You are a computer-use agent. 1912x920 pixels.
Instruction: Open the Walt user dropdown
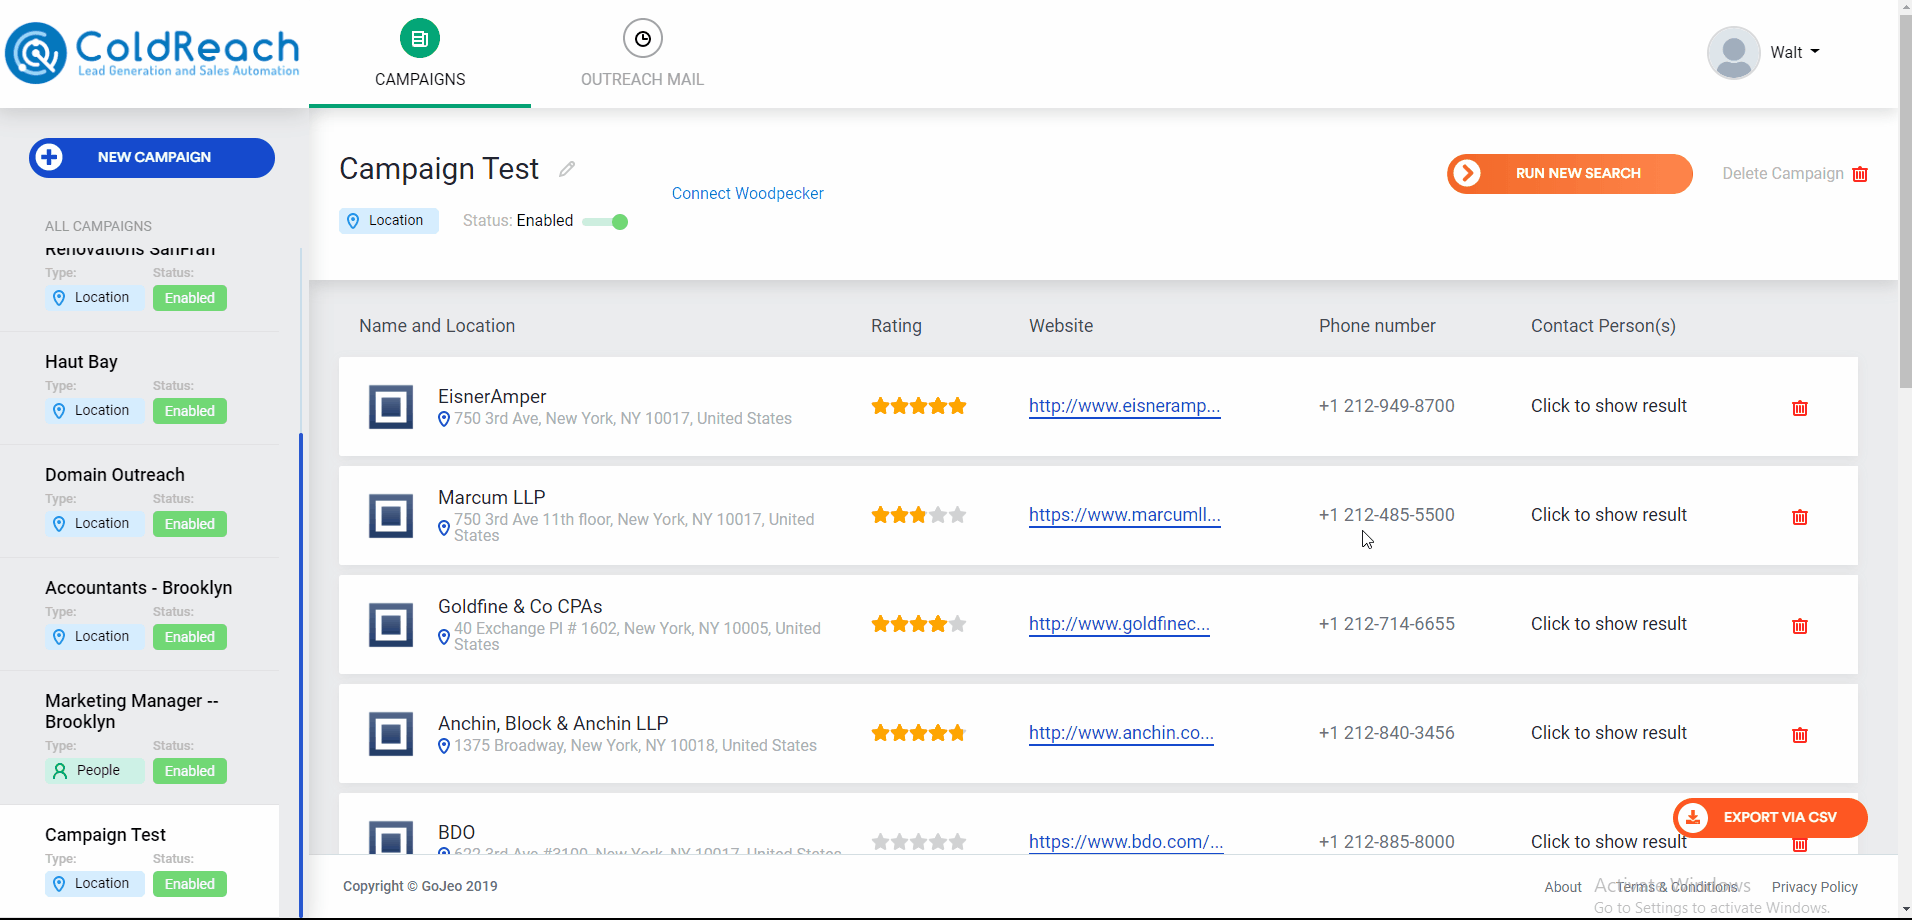click(x=1795, y=52)
